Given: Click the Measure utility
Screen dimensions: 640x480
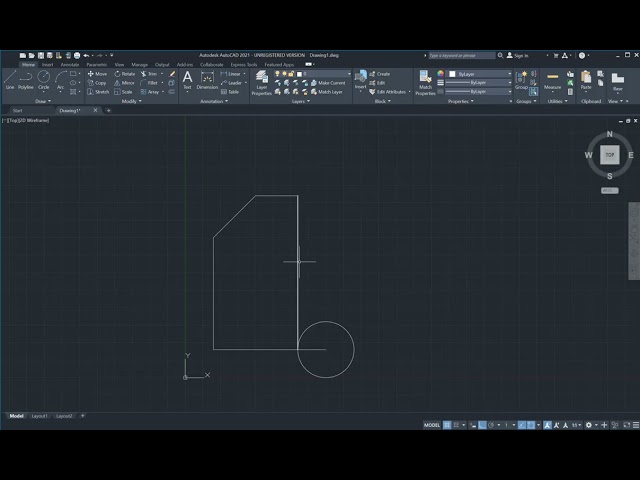Looking at the screenshot, I should tap(552, 80).
